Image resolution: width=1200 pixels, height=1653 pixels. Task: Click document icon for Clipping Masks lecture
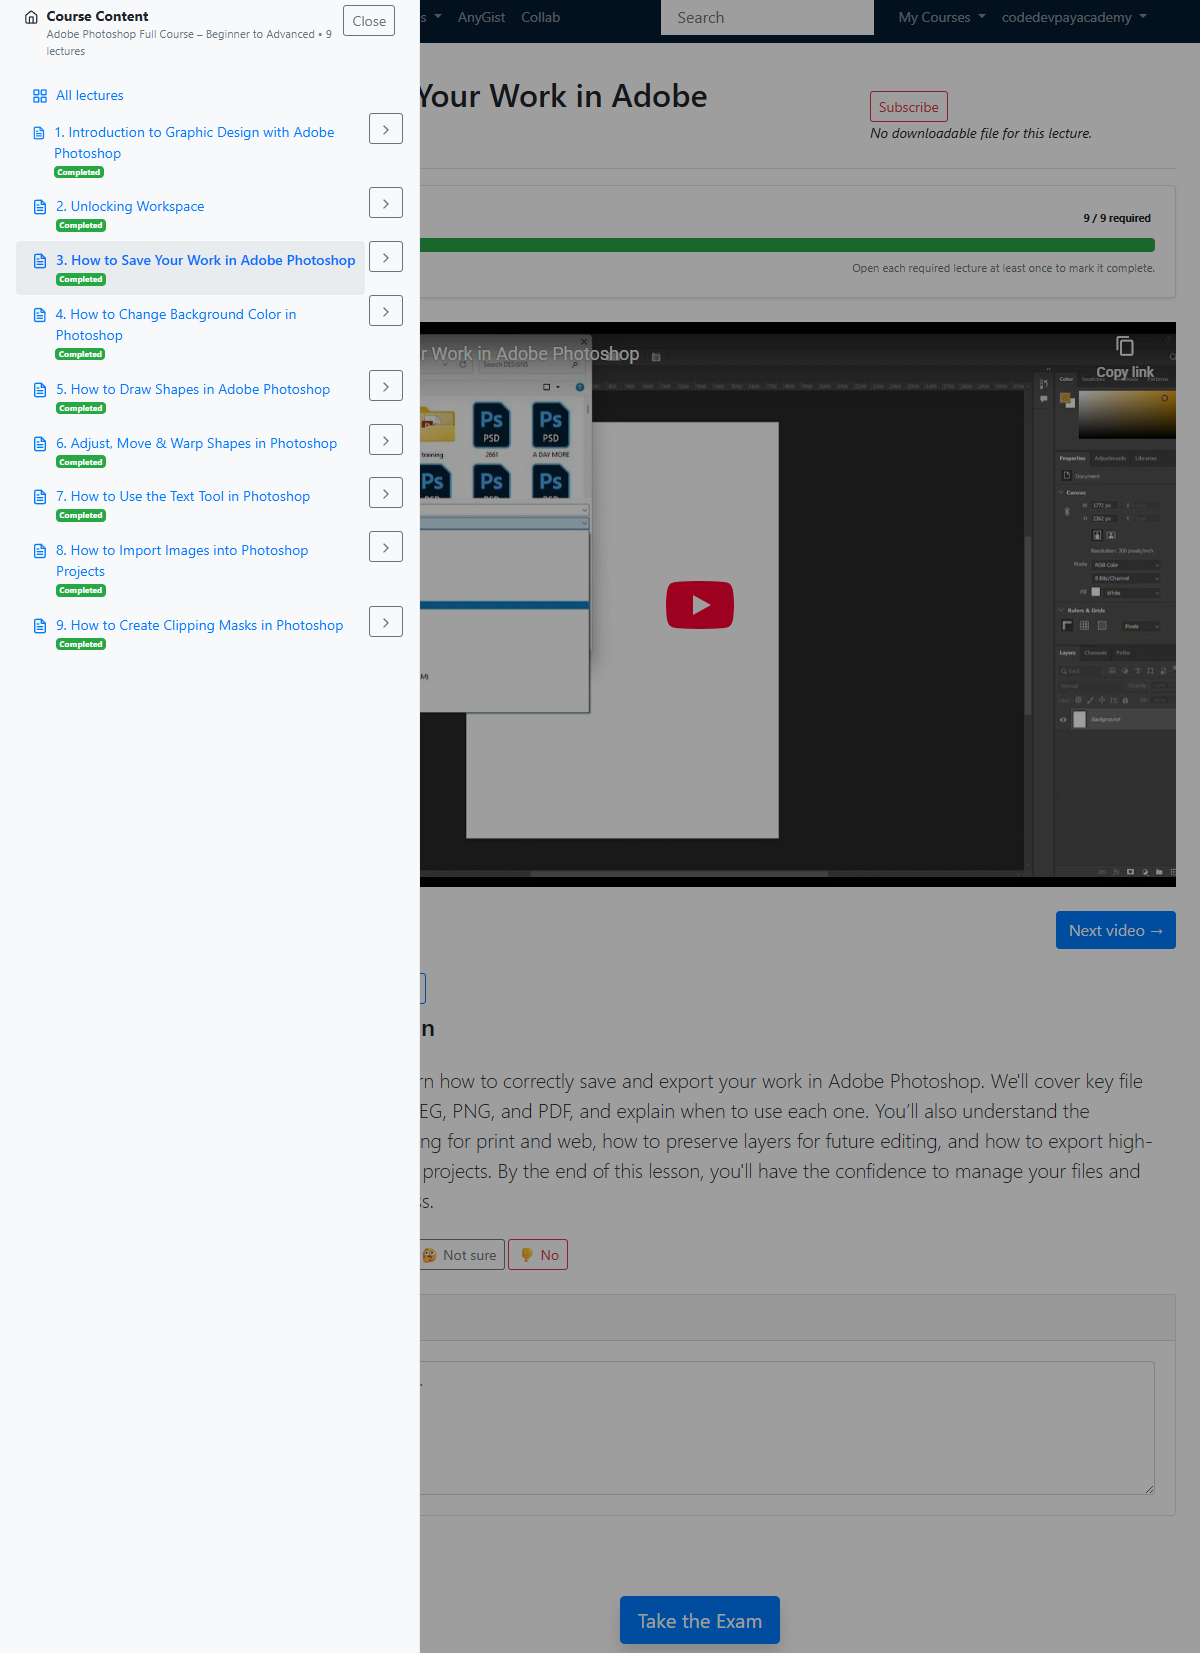pos(40,626)
